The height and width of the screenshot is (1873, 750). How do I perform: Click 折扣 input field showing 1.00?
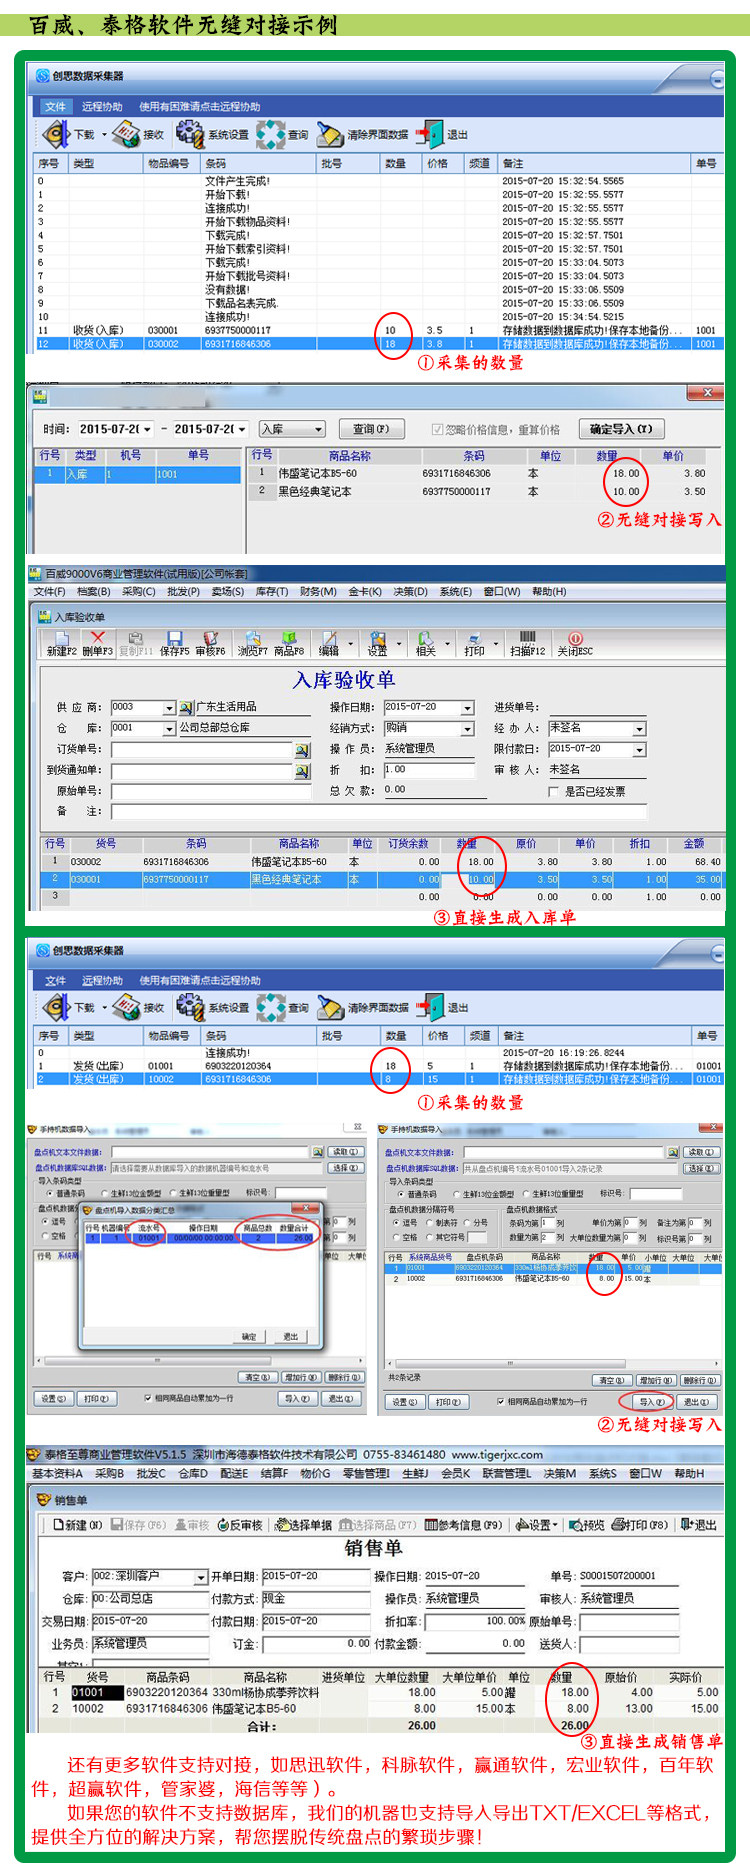coord(429,770)
